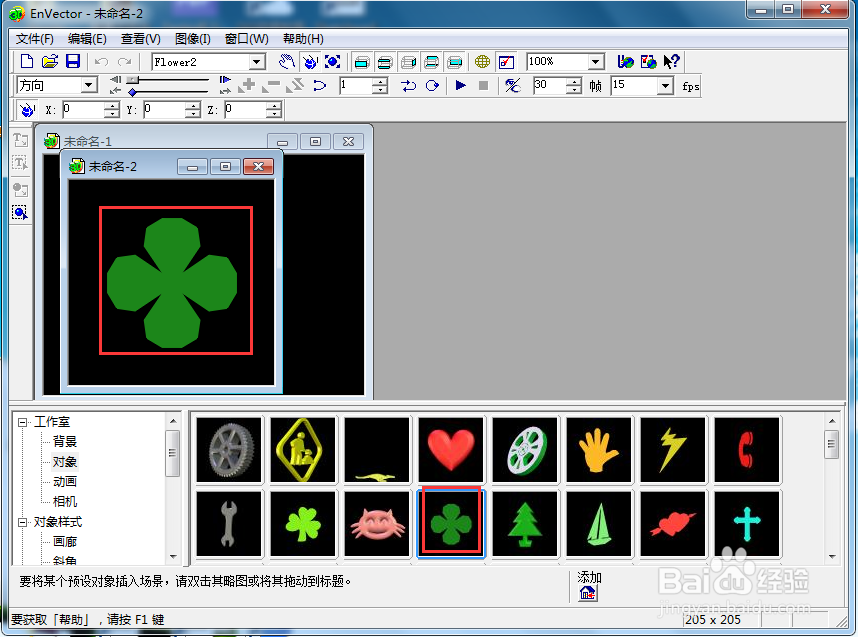
Task: Select the insert text tool in left toolbar
Action: pos(21,141)
